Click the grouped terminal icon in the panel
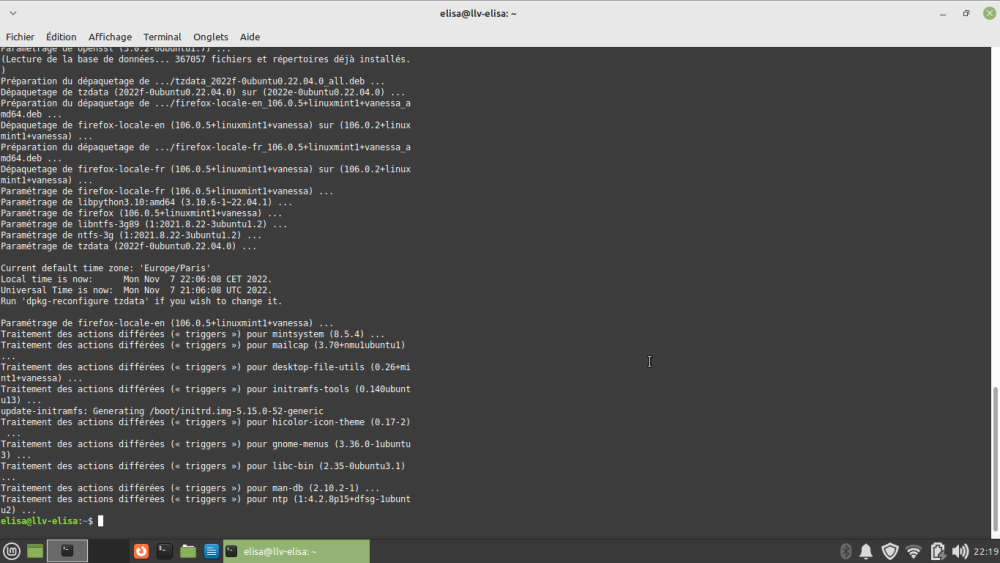This screenshot has height=563, width=1000. pyautogui.click(x=67, y=551)
